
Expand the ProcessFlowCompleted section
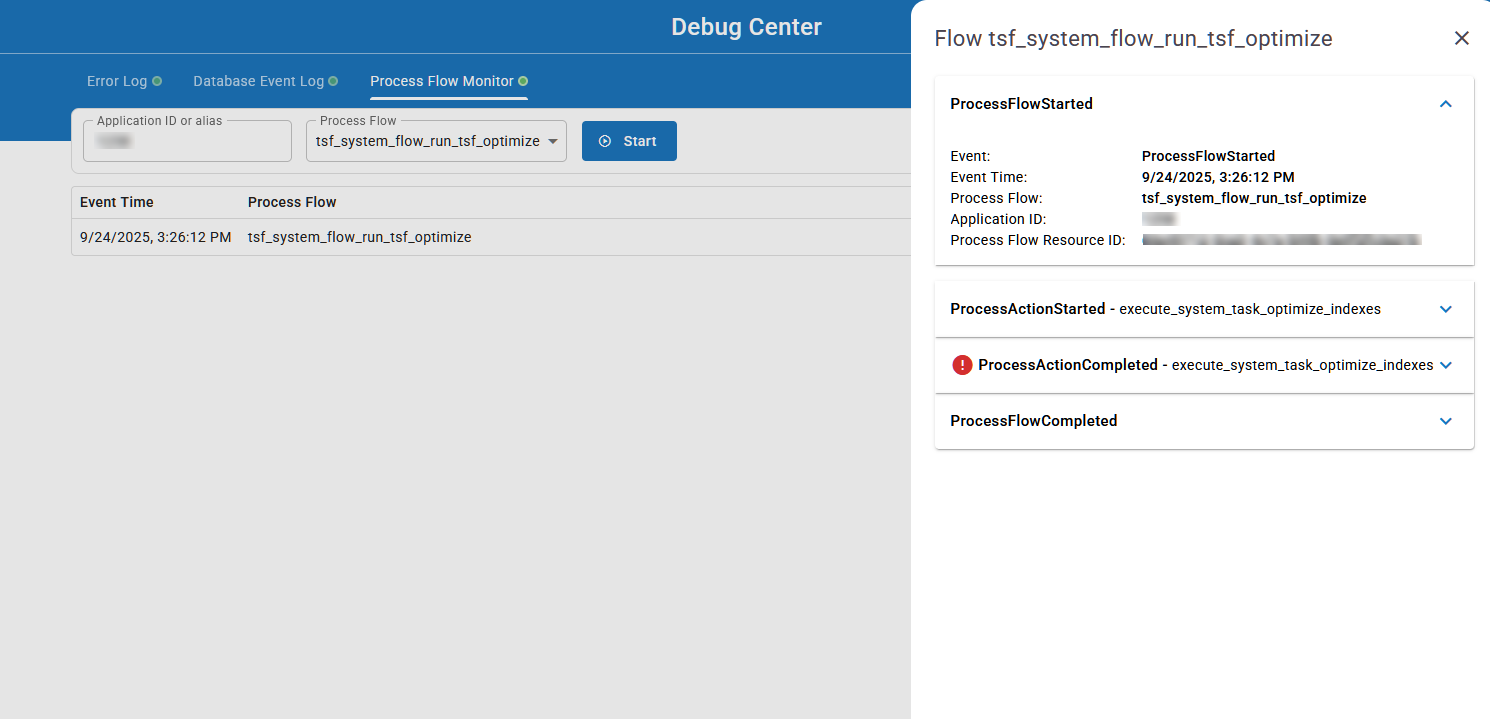pyautogui.click(x=1445, y=421)
